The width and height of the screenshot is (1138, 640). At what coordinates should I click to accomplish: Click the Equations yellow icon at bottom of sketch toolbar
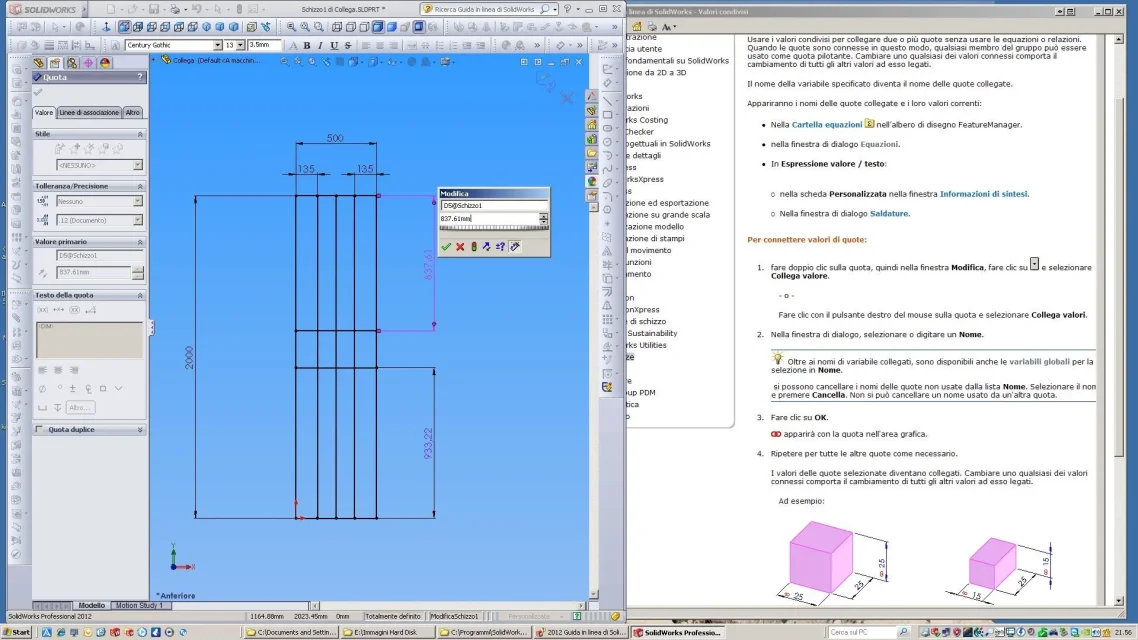click(x=607, y=387)
